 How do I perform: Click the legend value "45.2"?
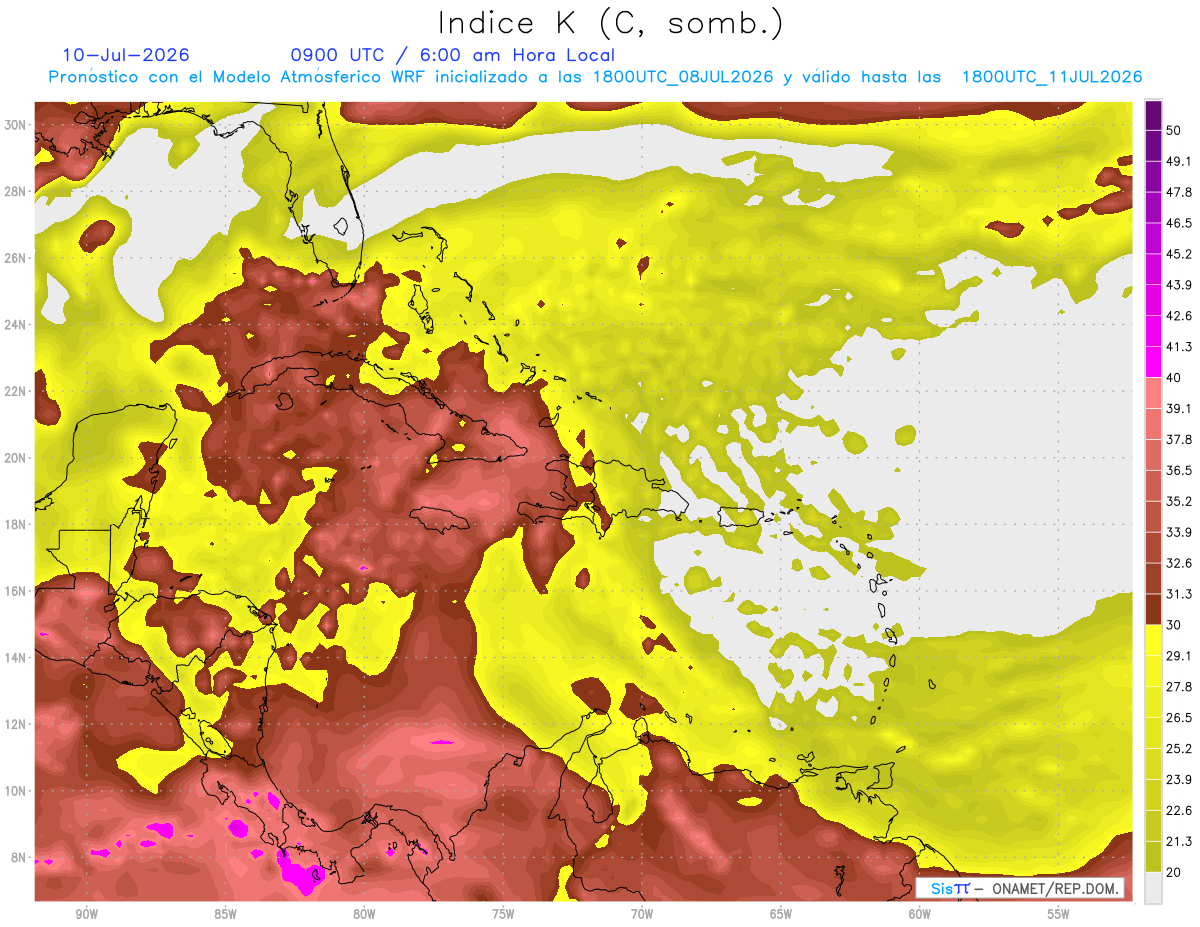(x=1179, y=254)
